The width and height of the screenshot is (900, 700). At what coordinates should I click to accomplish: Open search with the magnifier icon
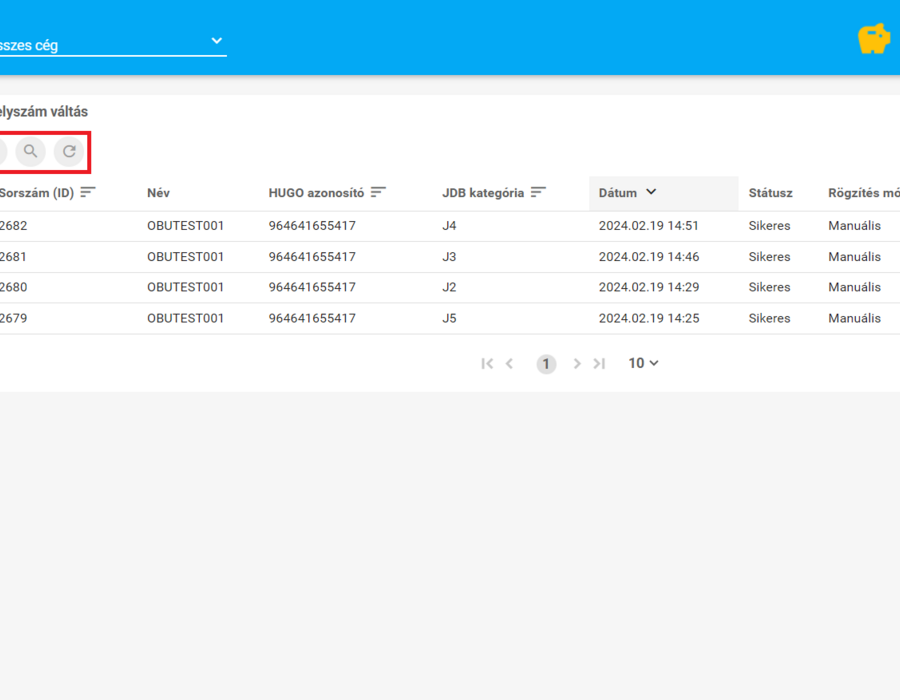point(30,151)
